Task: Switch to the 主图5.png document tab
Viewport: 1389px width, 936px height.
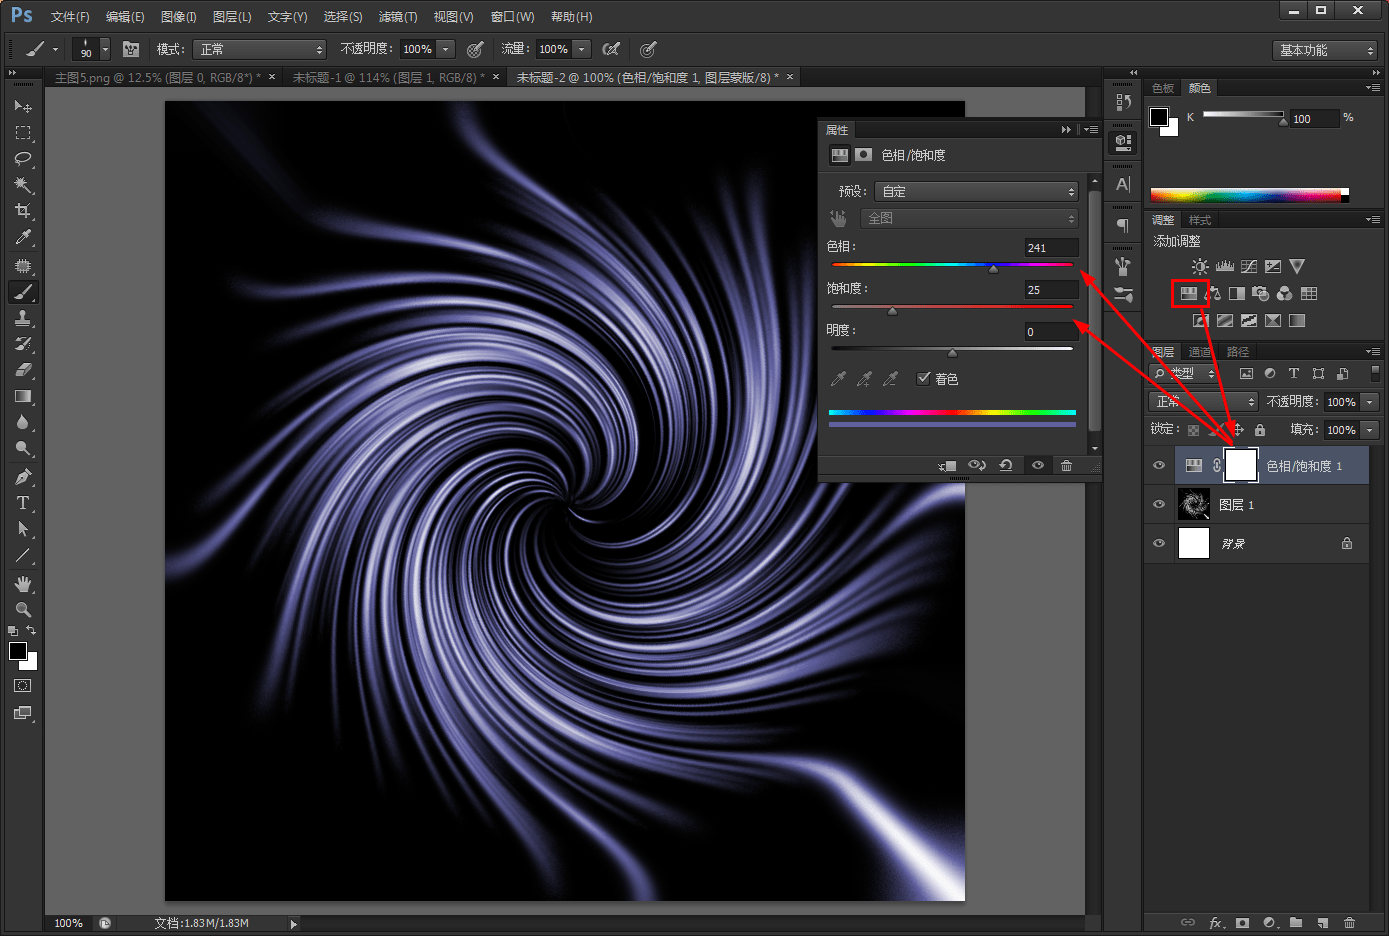Action: [x=157, y=77]
